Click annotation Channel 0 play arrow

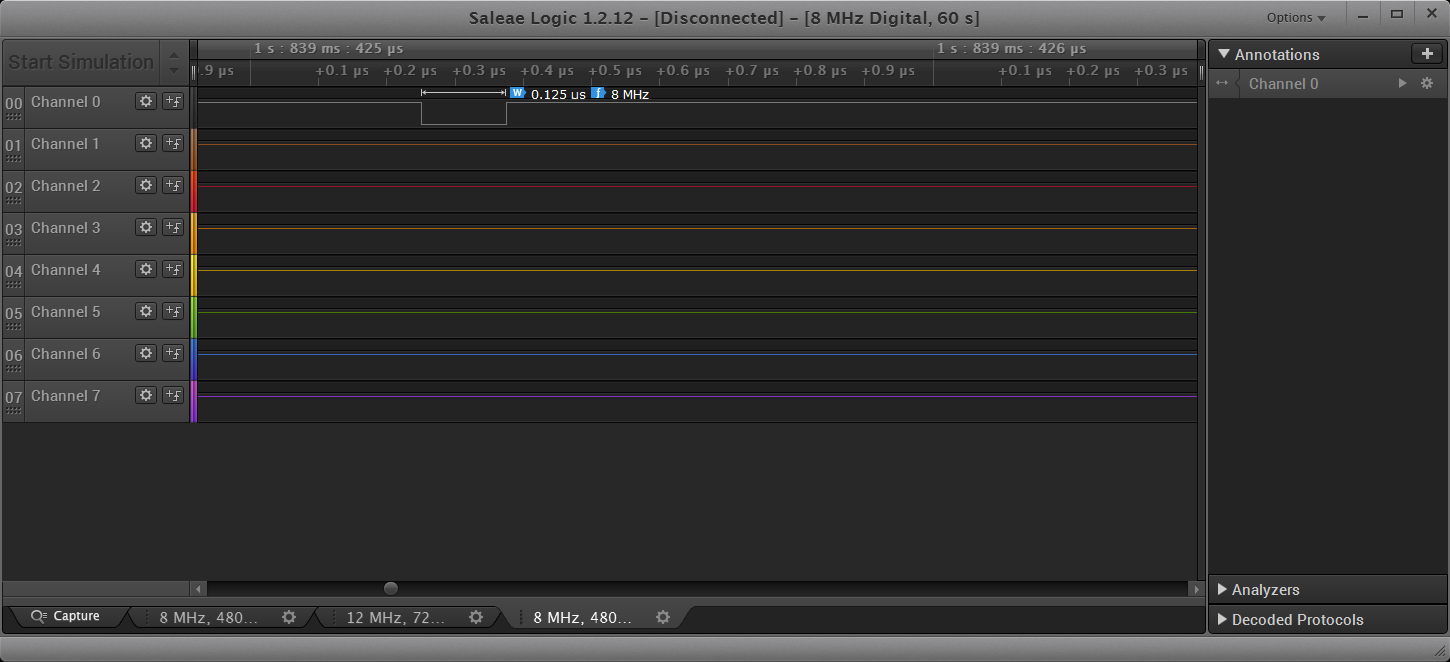(1403, 84)
